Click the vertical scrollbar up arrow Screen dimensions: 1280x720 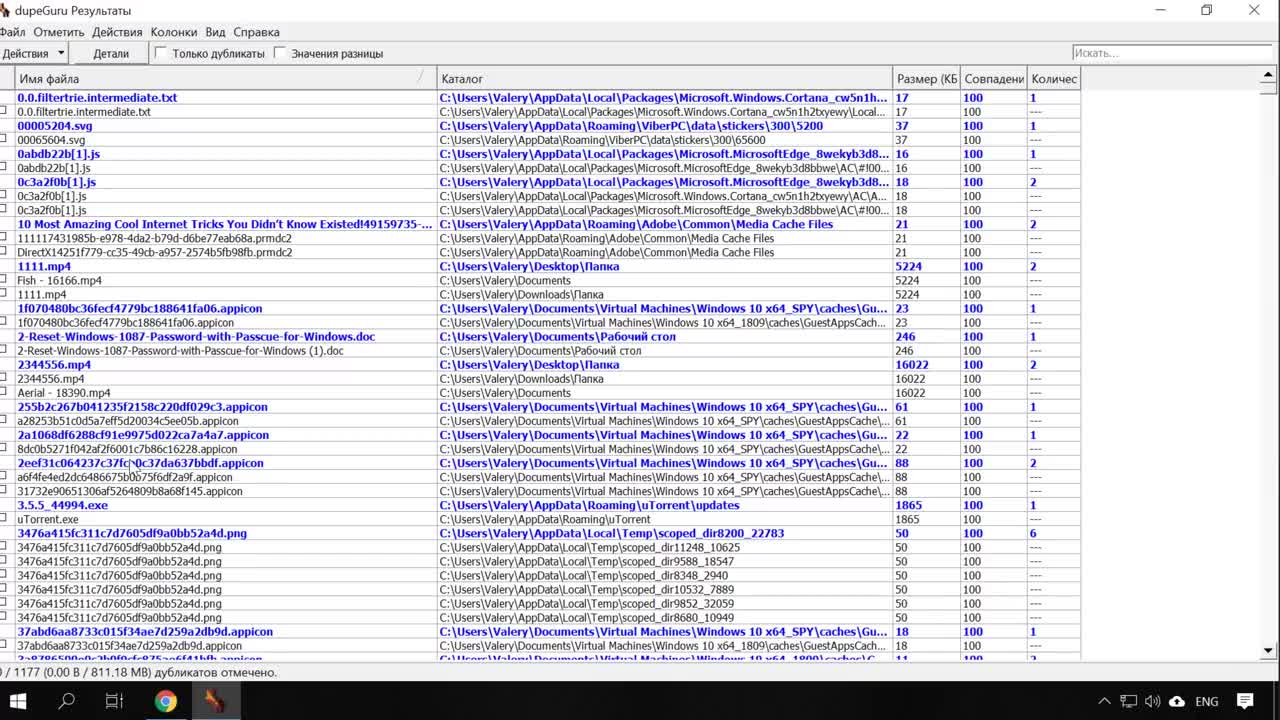[x=1269, y=75]
